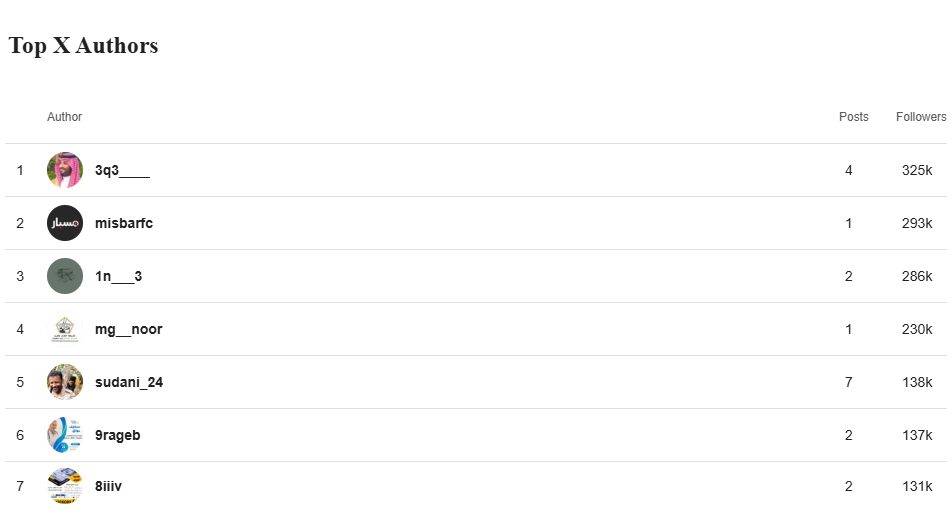Screen dimensions: 952x525
Task: Open the 9rageb username link
Action: point(118,436)
